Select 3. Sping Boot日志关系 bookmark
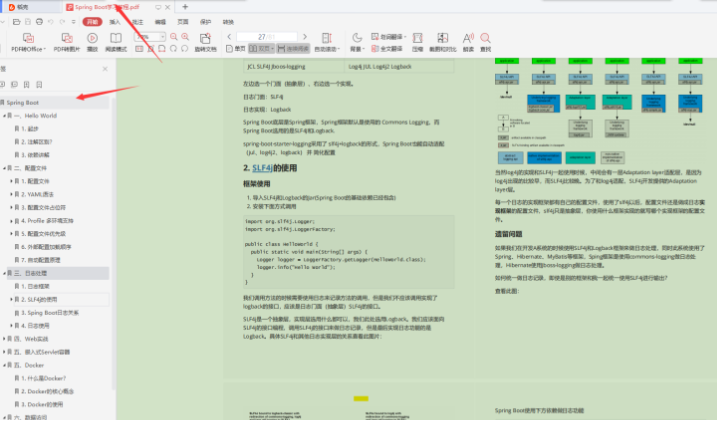Image resolution: width=720 pixels, height=421 pixels. pos(50,313)
